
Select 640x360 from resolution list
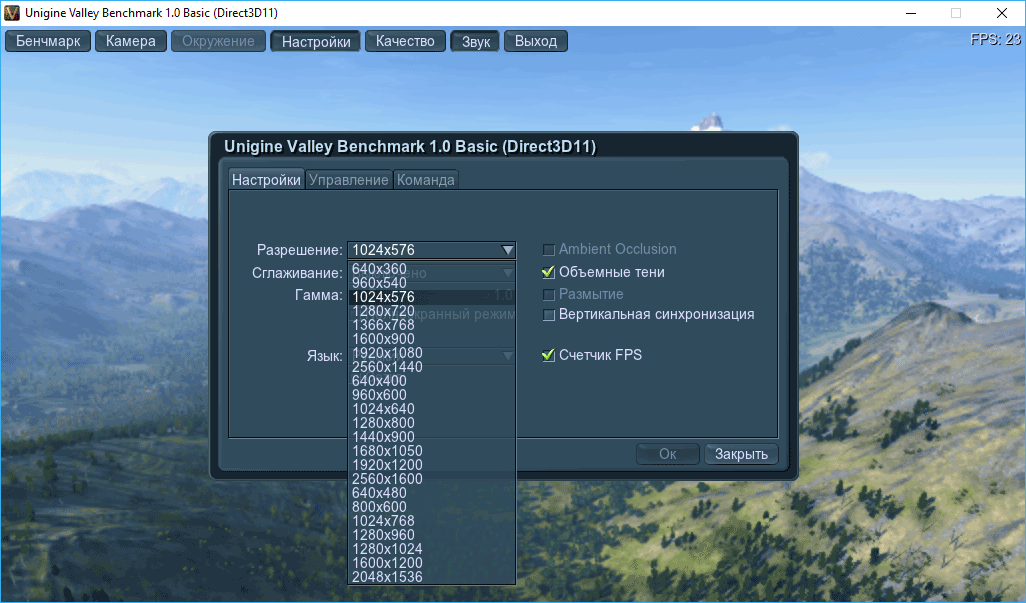(432, 269)
